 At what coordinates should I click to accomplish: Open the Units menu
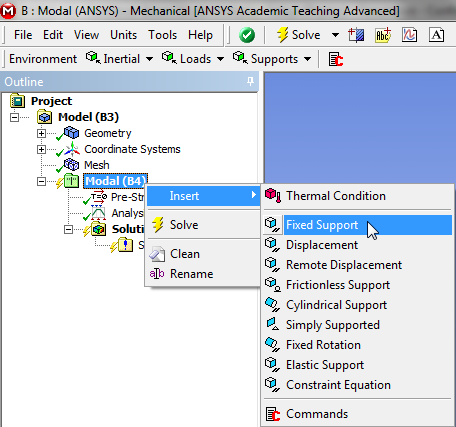(123, 35)
